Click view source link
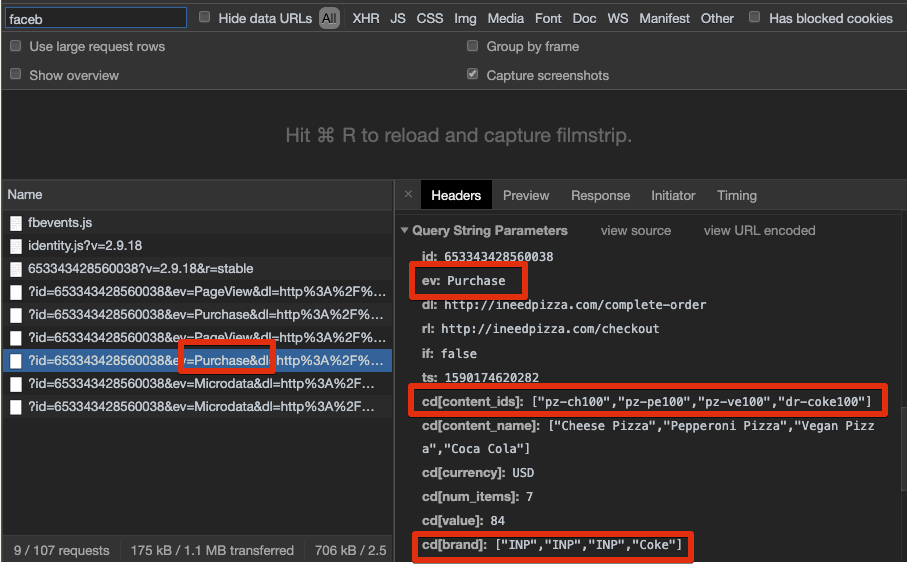Viewport: 907px width, 568px height. [635, 231]
